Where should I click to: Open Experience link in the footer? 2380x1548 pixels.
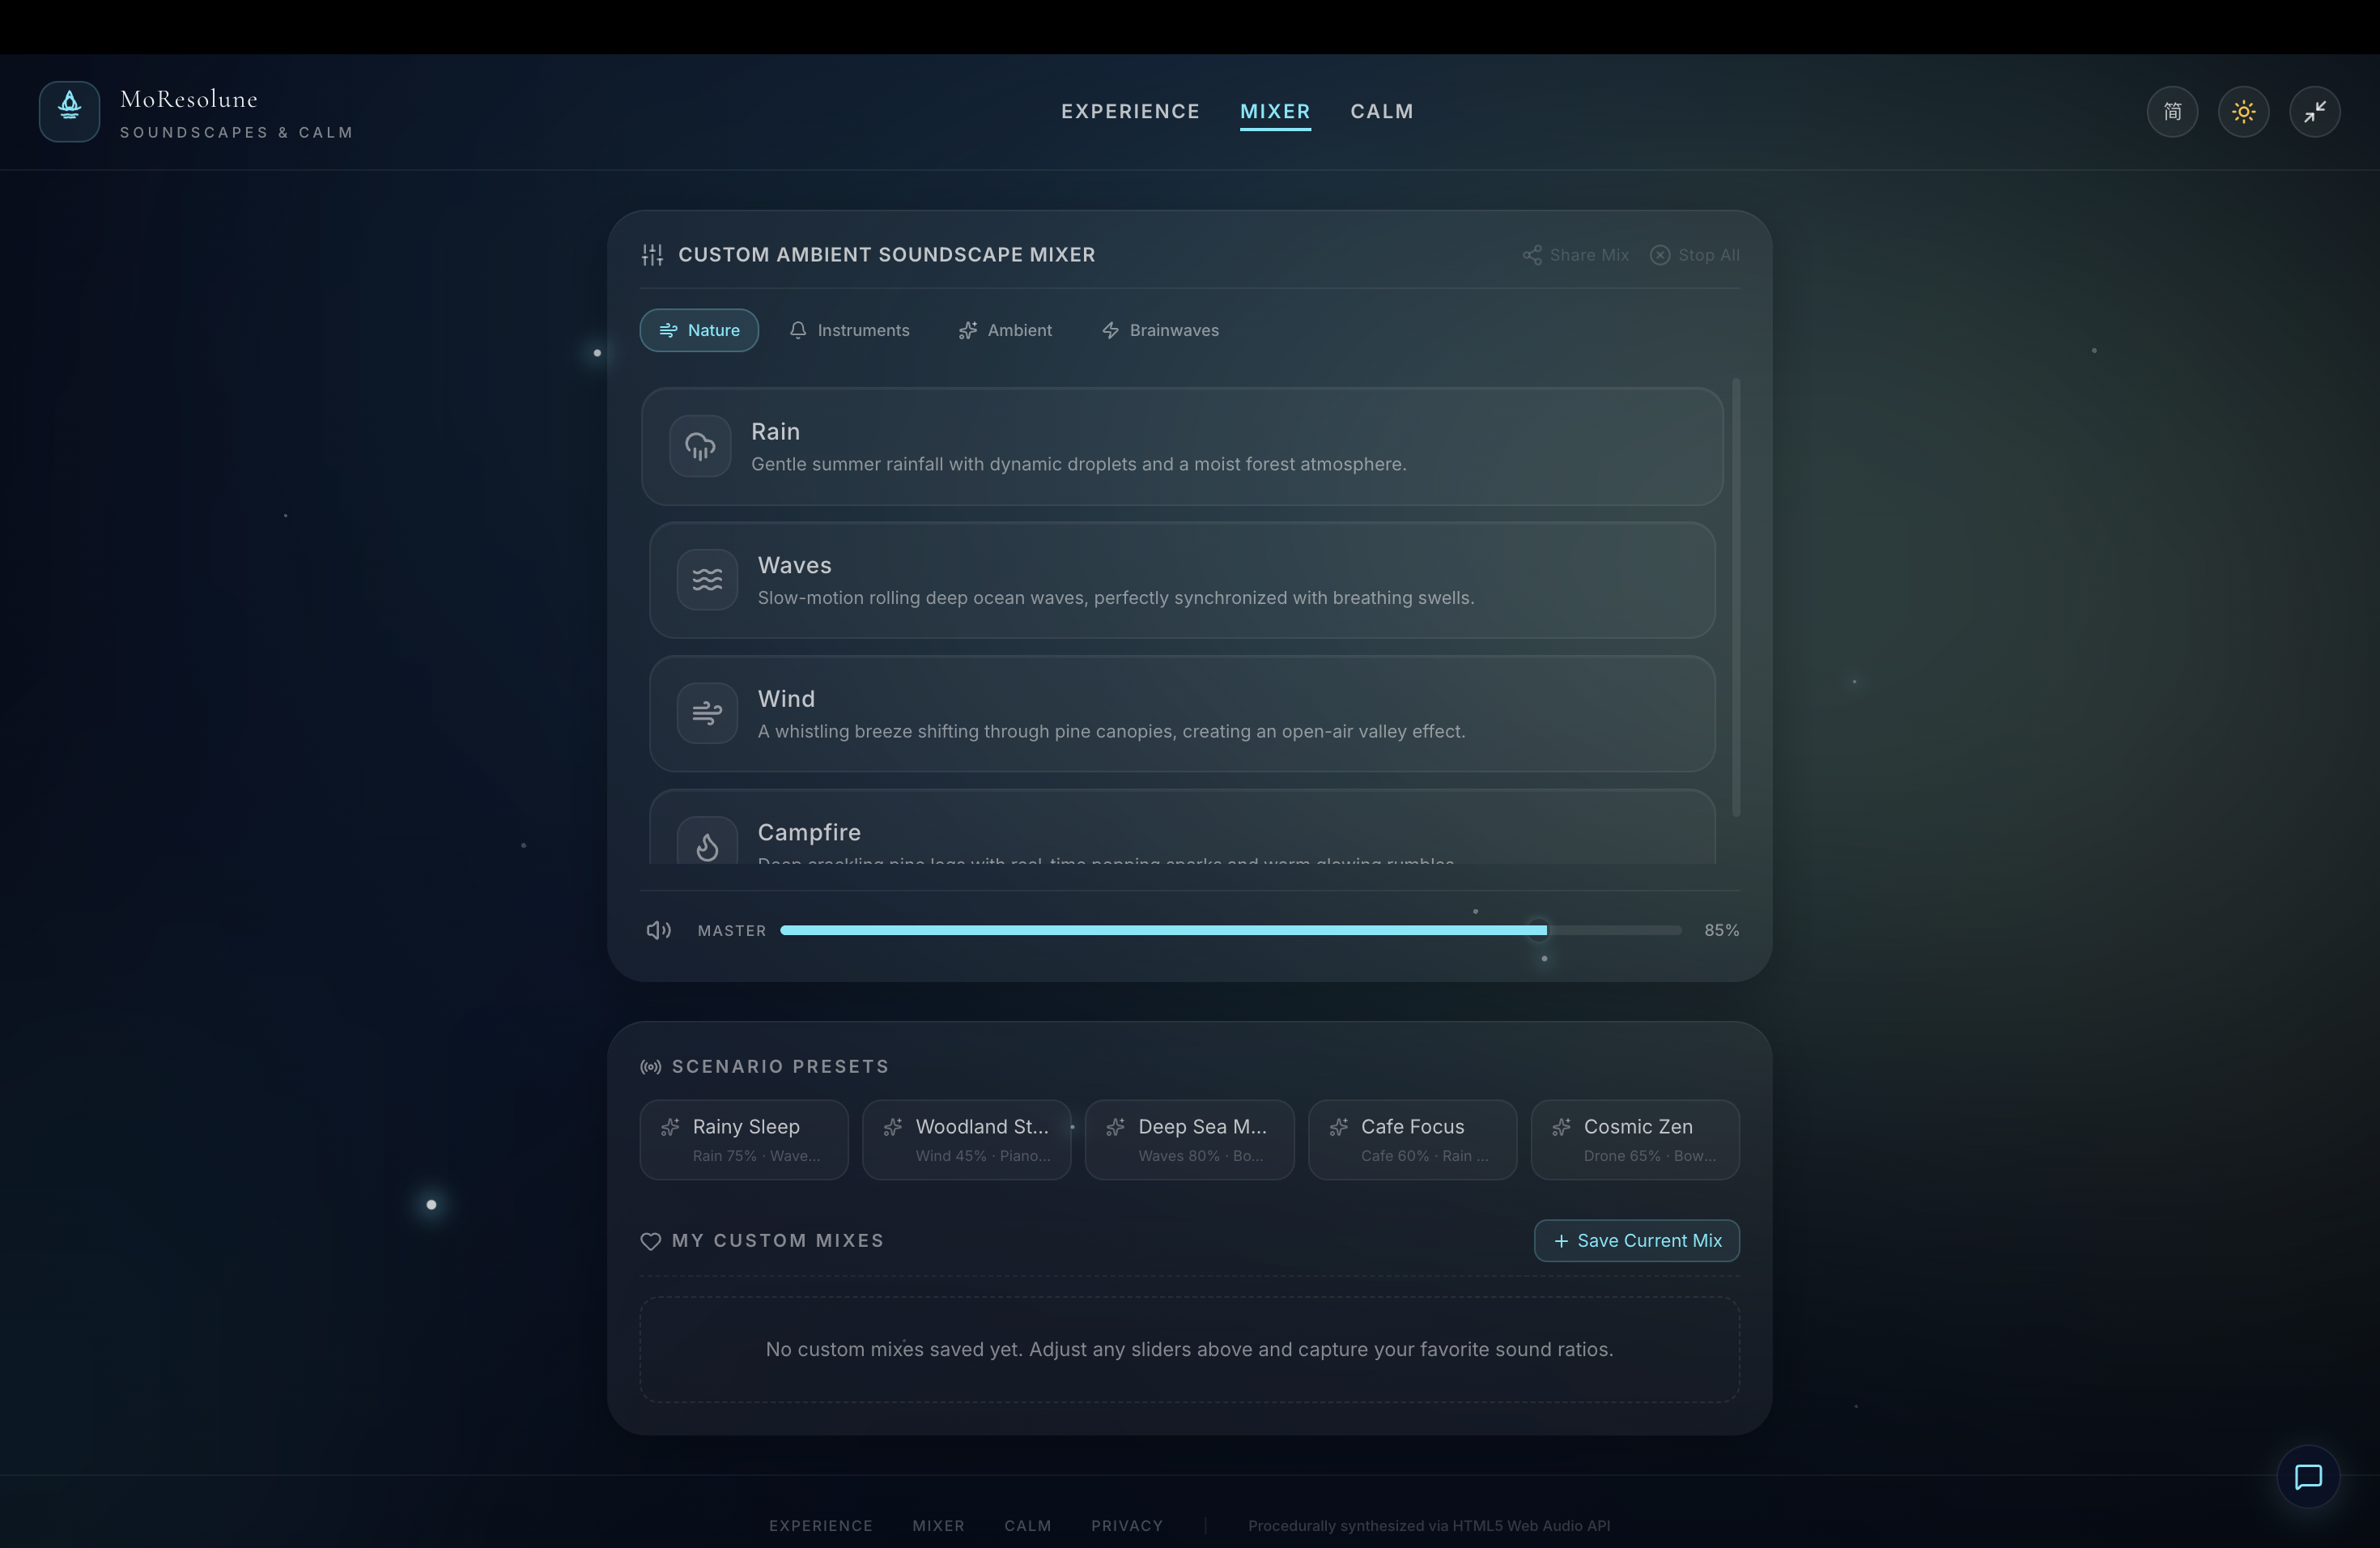coord(821,1526)
